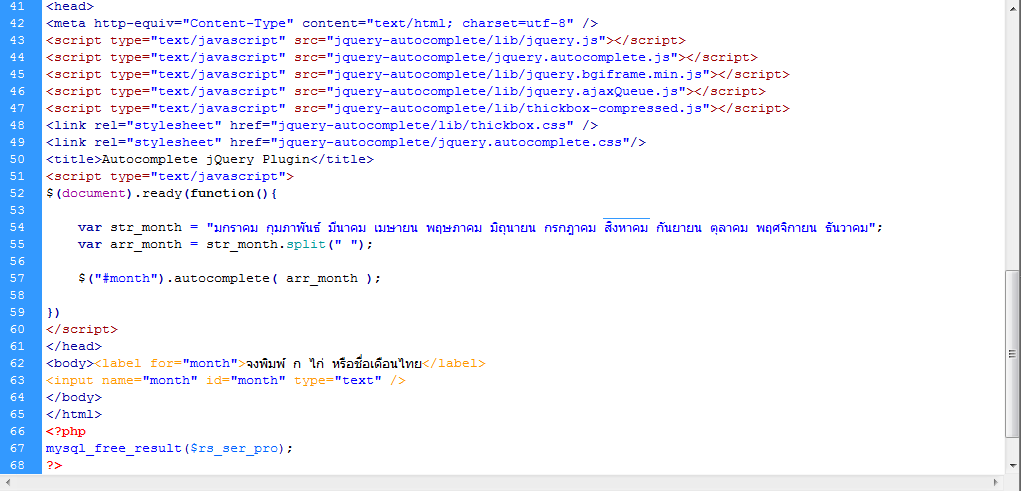This screenshot has height=491, width=1021.
Task: Click the $(document).ready(function(){ line
Action: pos(161,194)
